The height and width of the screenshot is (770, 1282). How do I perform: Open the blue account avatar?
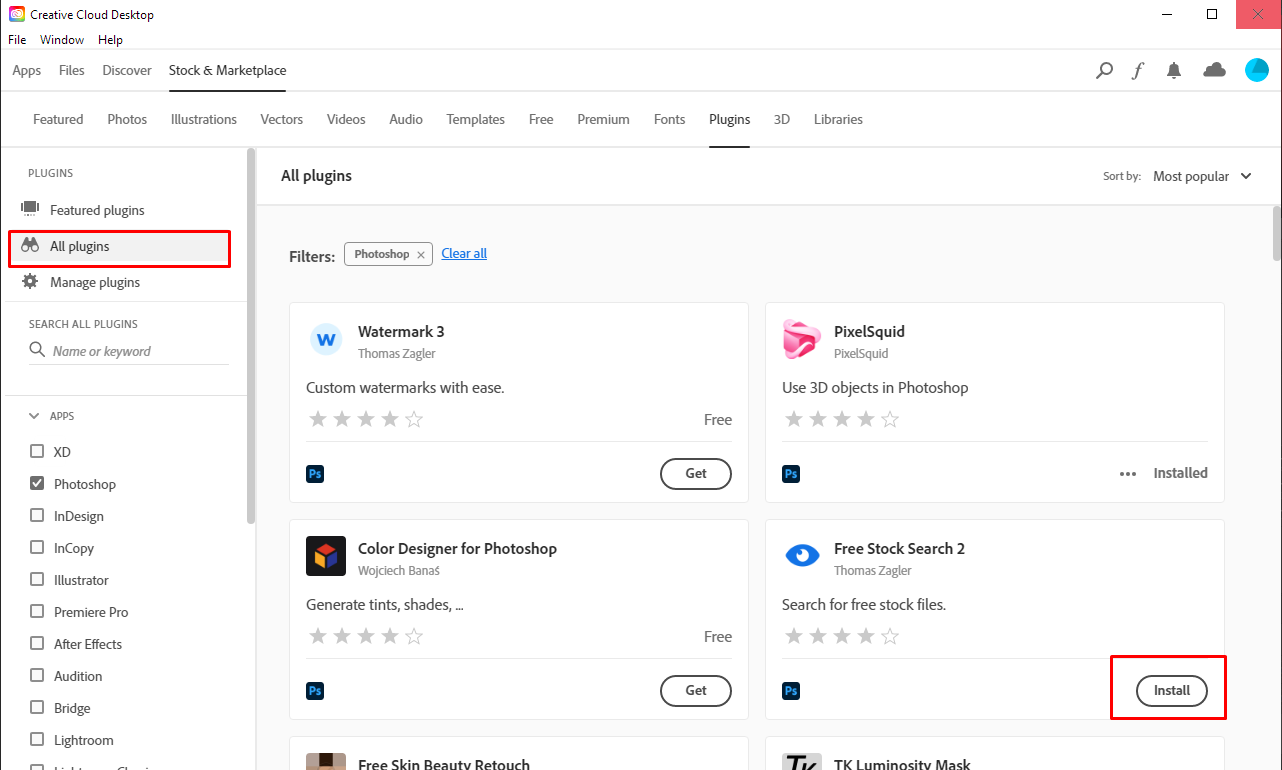click(x=1256, y=70)
